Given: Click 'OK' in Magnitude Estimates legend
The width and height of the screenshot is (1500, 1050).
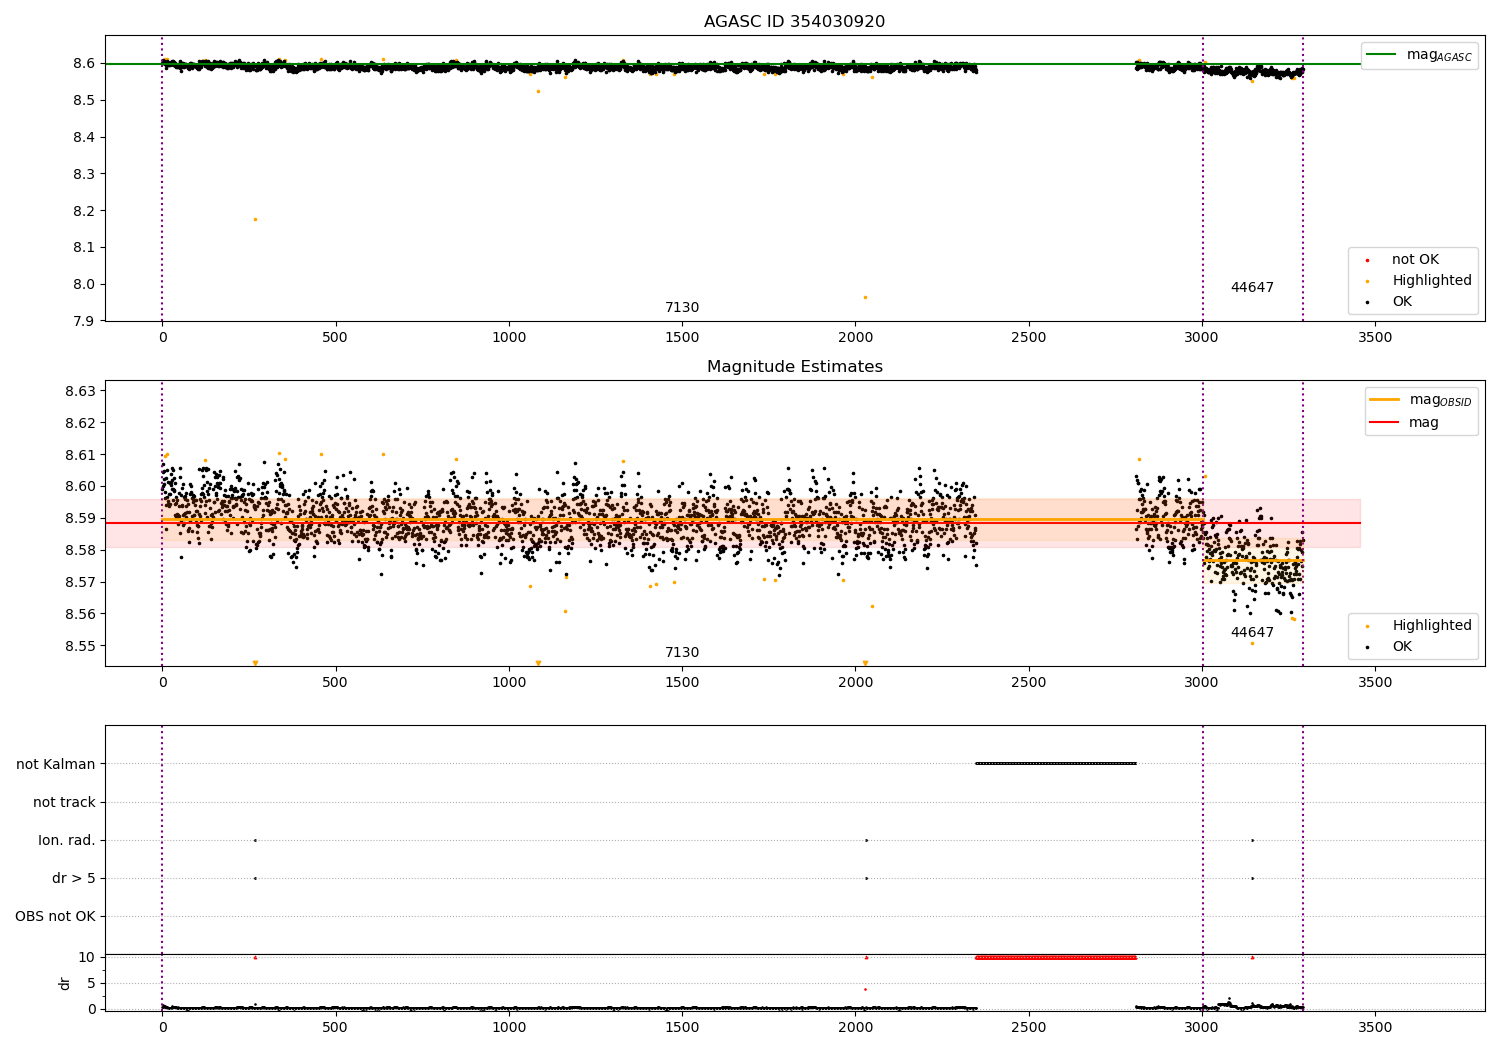Looking at the screenshot, I should [x=1402, y=647].
